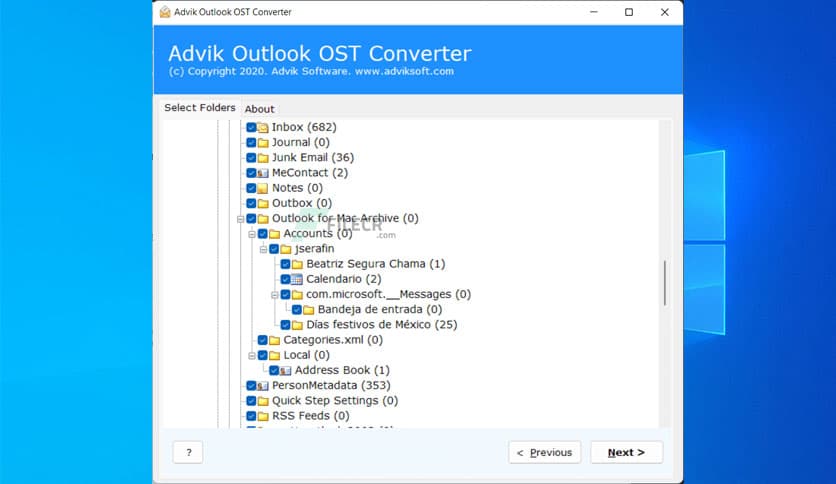836x484 pixels.
Task: Click the Advik app icon in title bar
Action: click(x=165, y=12)
